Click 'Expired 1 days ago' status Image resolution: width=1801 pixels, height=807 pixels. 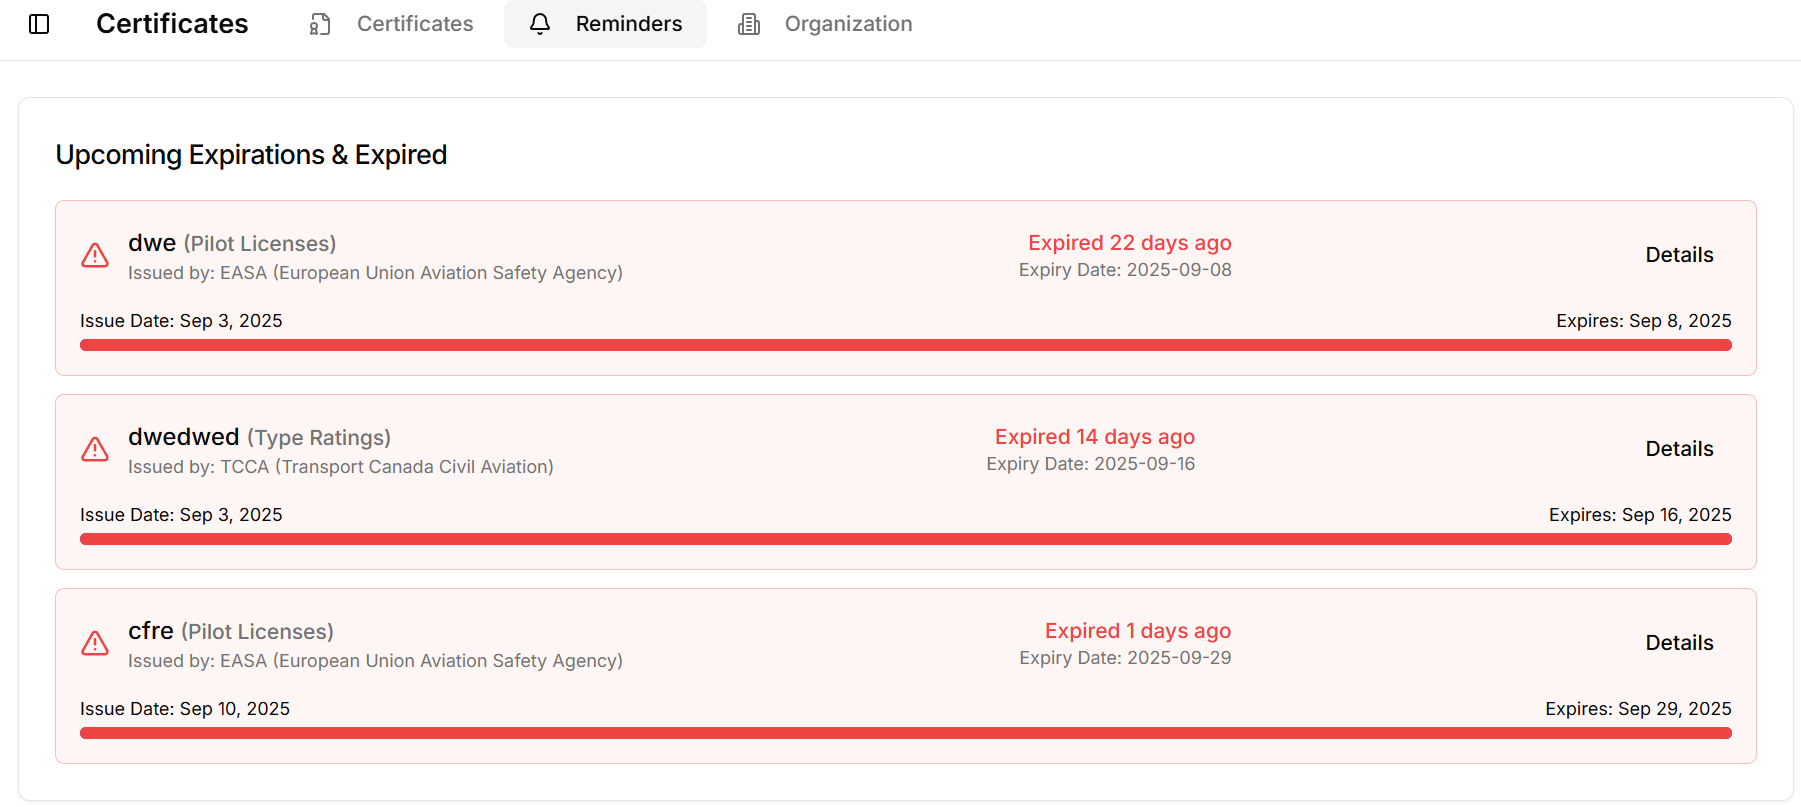(x=1138, y=631)
